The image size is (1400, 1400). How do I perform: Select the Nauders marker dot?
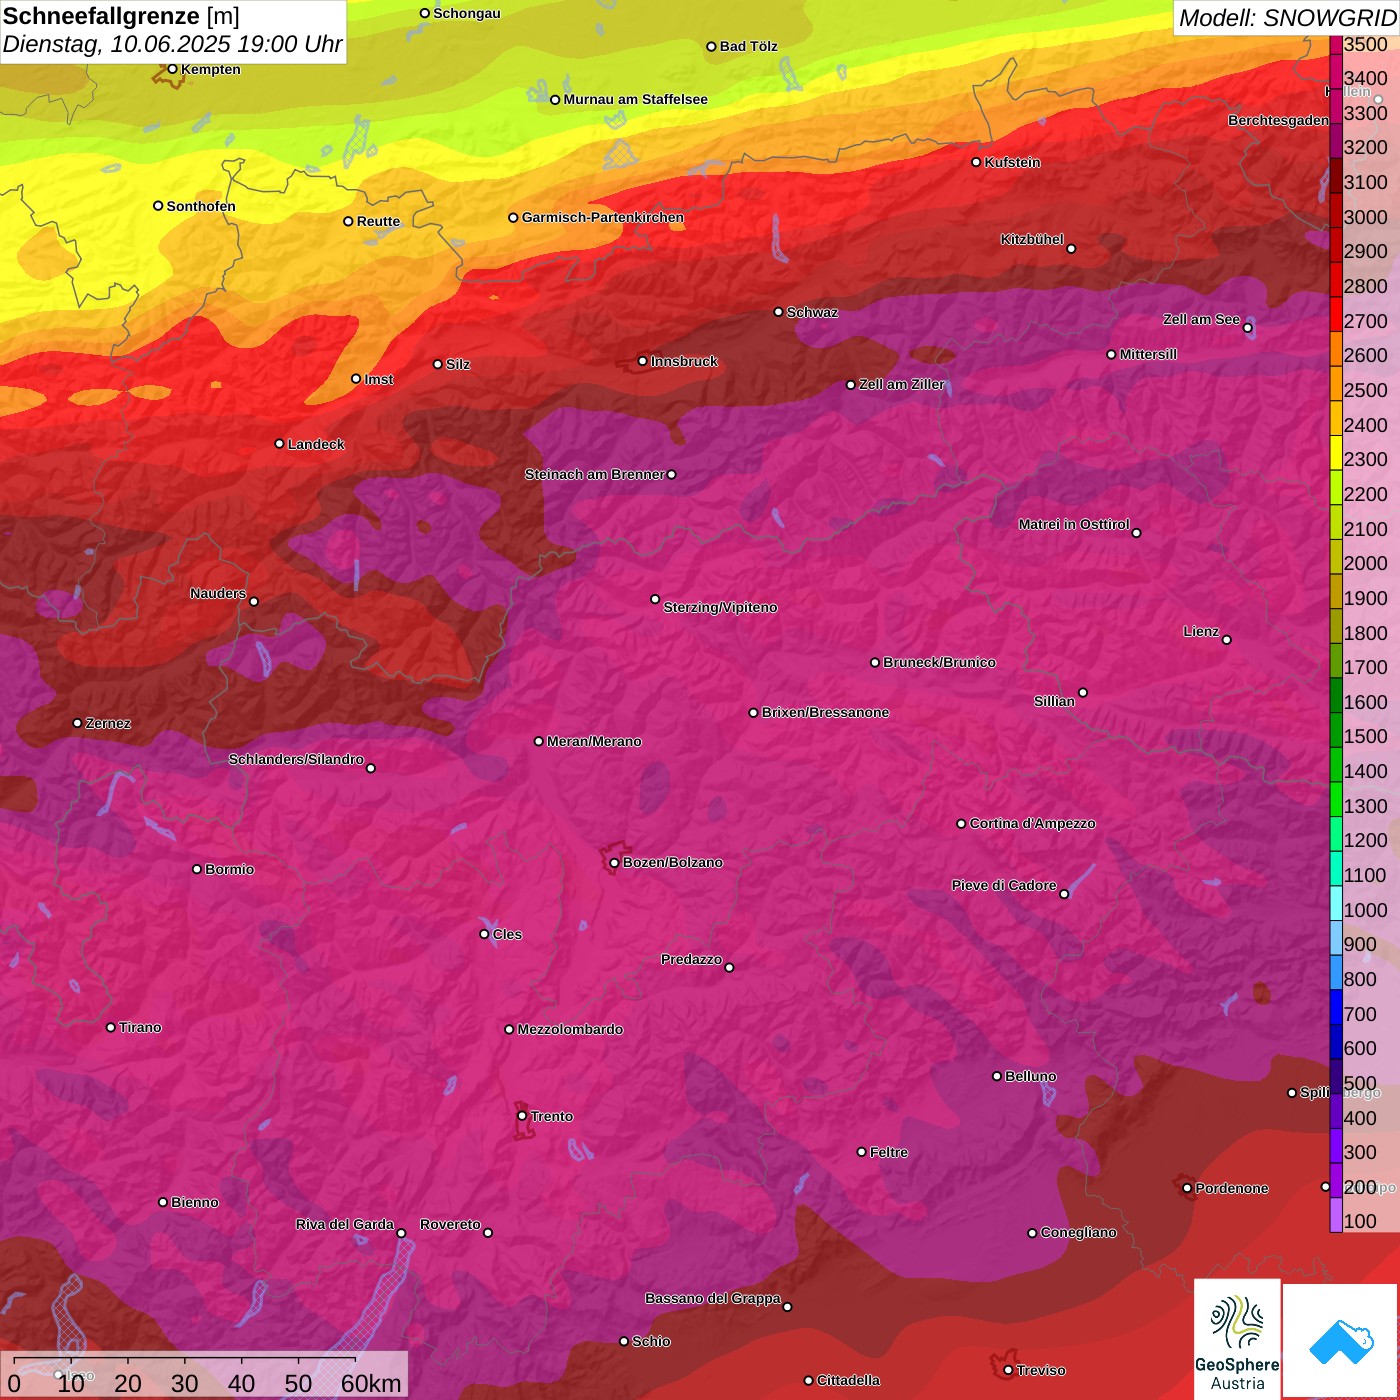point(254,601)
